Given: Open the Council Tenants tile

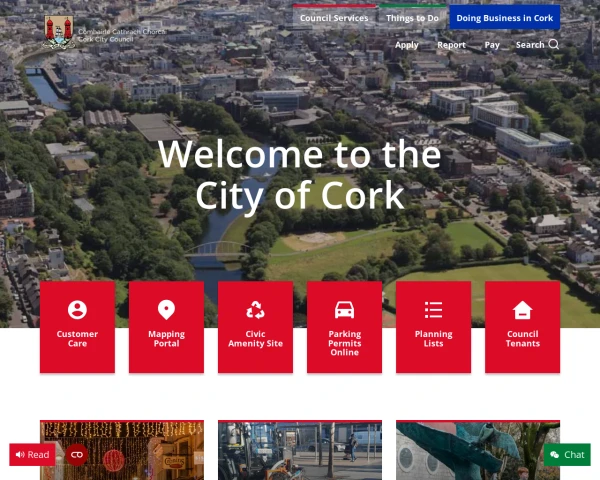Looking at the screenshot, I should [522, 326].
